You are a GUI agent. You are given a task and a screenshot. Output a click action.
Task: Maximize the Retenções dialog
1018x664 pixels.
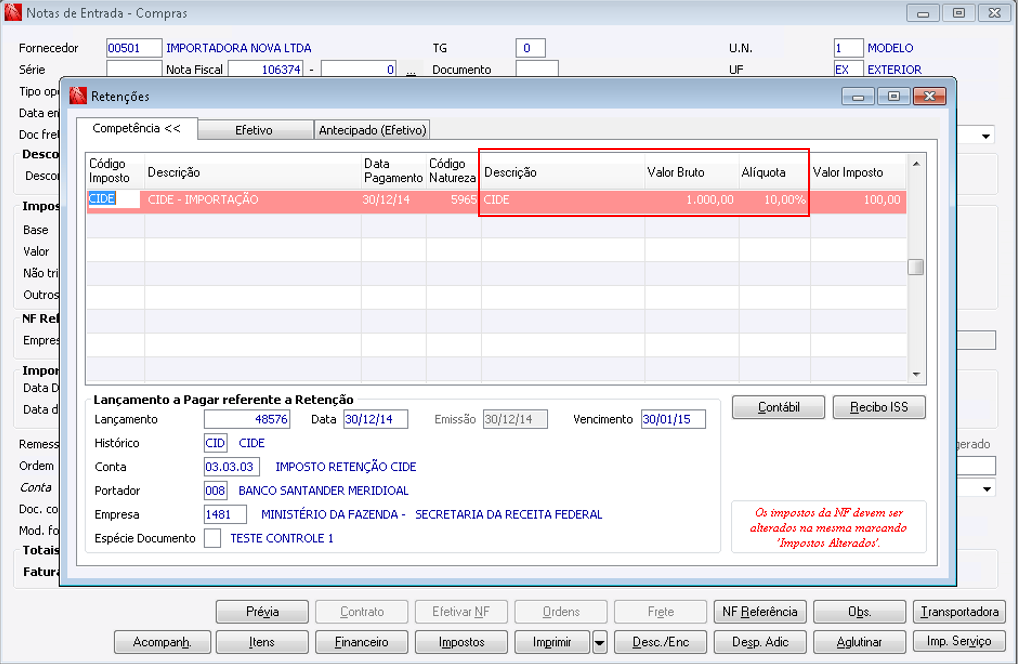coord(894,96)
